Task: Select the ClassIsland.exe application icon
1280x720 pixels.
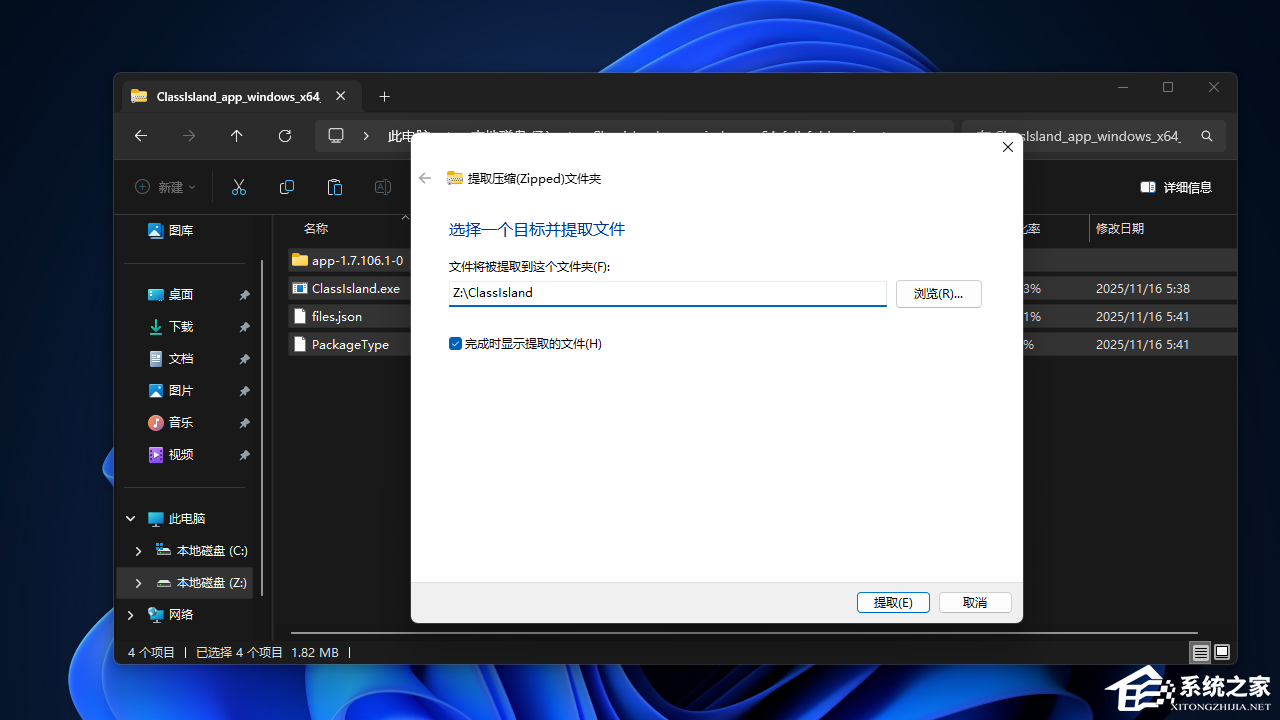Action: tap(300, 288)
